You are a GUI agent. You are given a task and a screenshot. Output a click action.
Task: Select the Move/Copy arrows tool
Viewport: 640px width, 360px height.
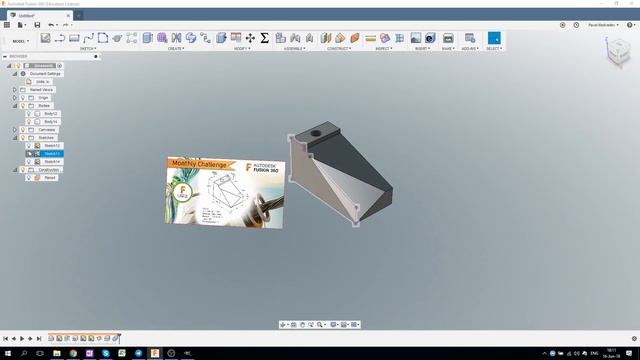[x=250, y=38]
